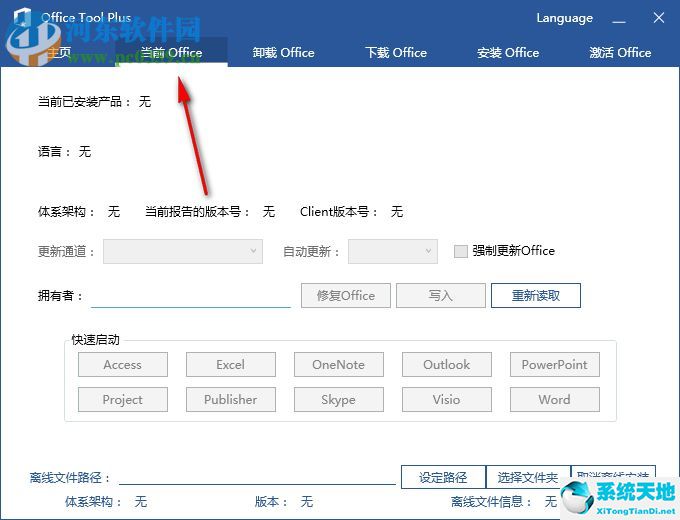Launch PowerPoint from quick start
The height and width of the screenshot is (520, 680).
pyautogui.click(x=555, y=364)
